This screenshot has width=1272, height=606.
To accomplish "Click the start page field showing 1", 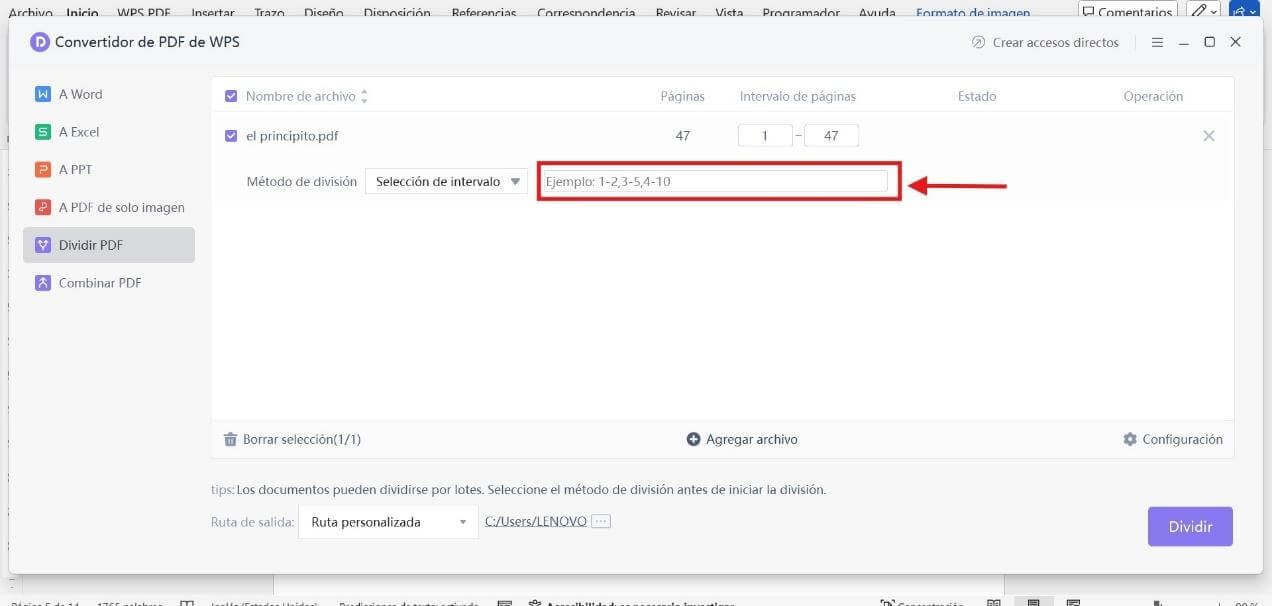I will (765, 136).
